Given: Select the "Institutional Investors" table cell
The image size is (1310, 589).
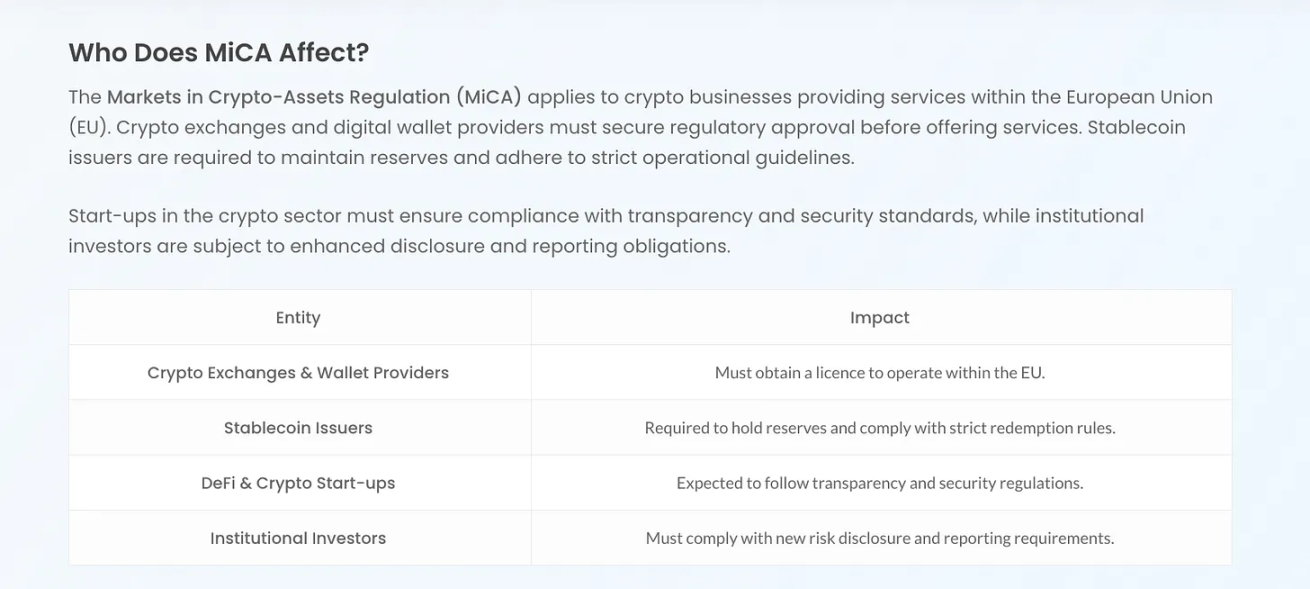Looking at the screenshot, I should click(x=298, y=538).
